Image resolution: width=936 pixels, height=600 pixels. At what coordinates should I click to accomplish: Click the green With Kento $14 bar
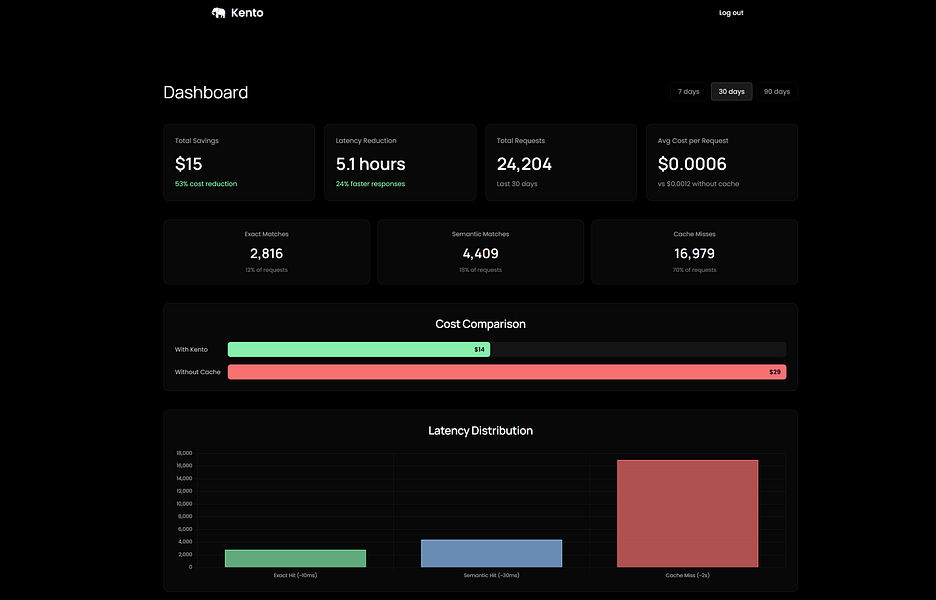(359, 350)
